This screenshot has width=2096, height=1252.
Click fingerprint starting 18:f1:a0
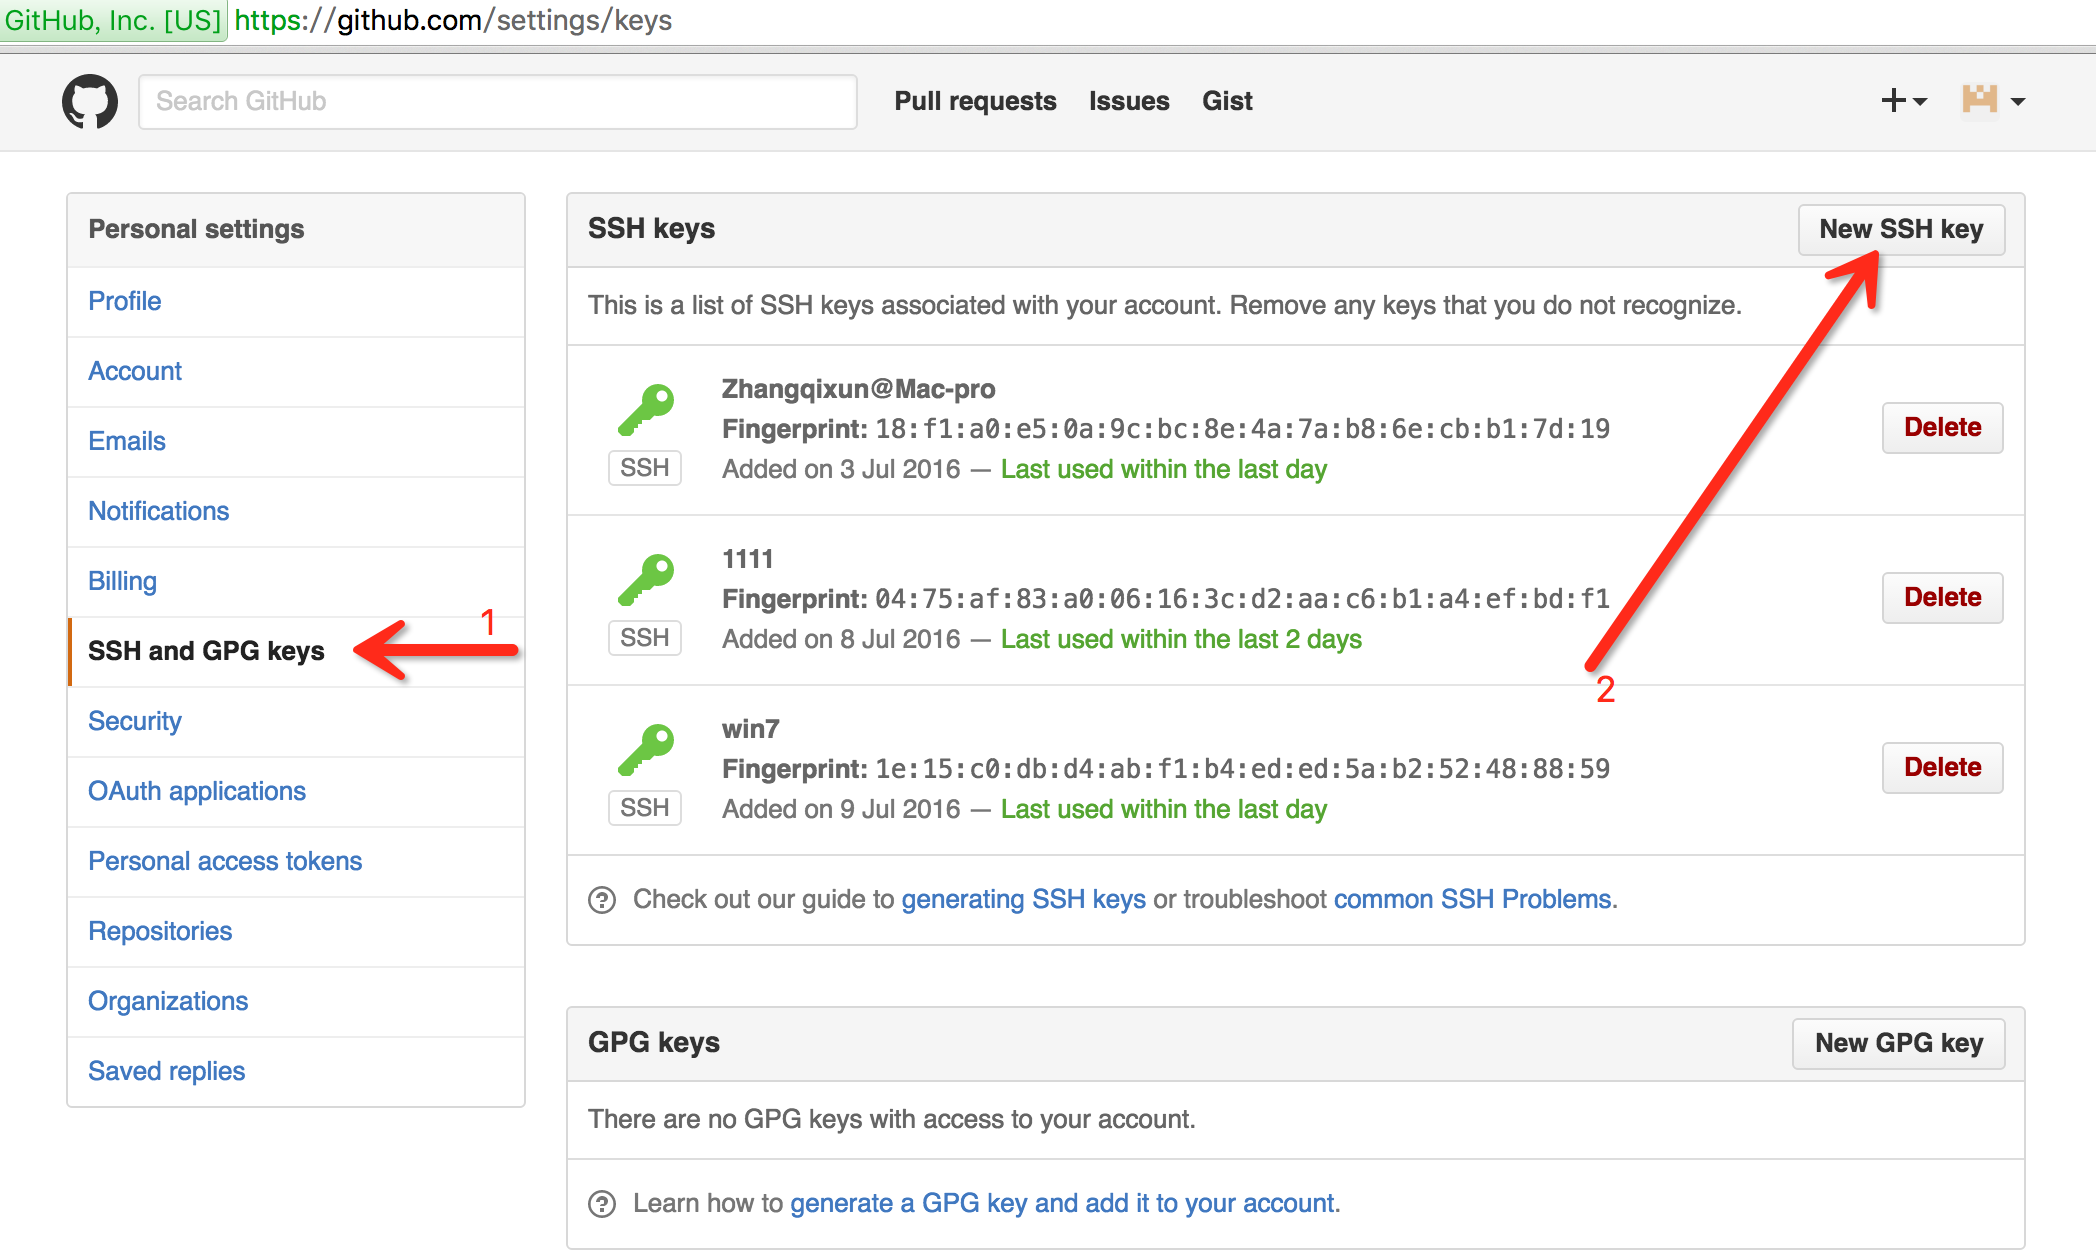1243,429
